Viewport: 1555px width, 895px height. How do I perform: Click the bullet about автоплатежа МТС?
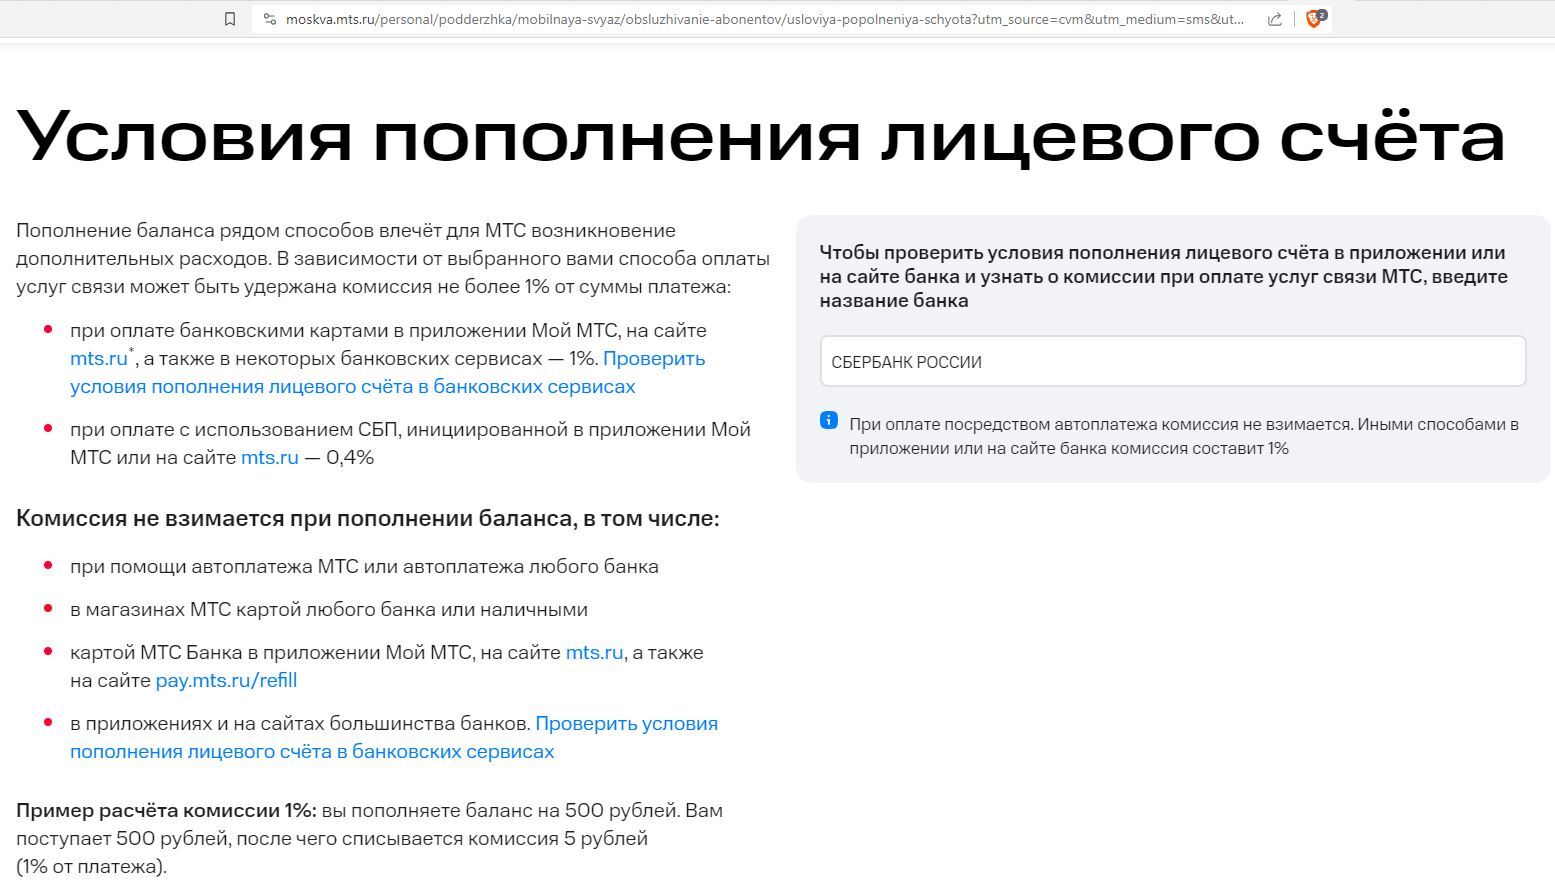coord(364,566)
